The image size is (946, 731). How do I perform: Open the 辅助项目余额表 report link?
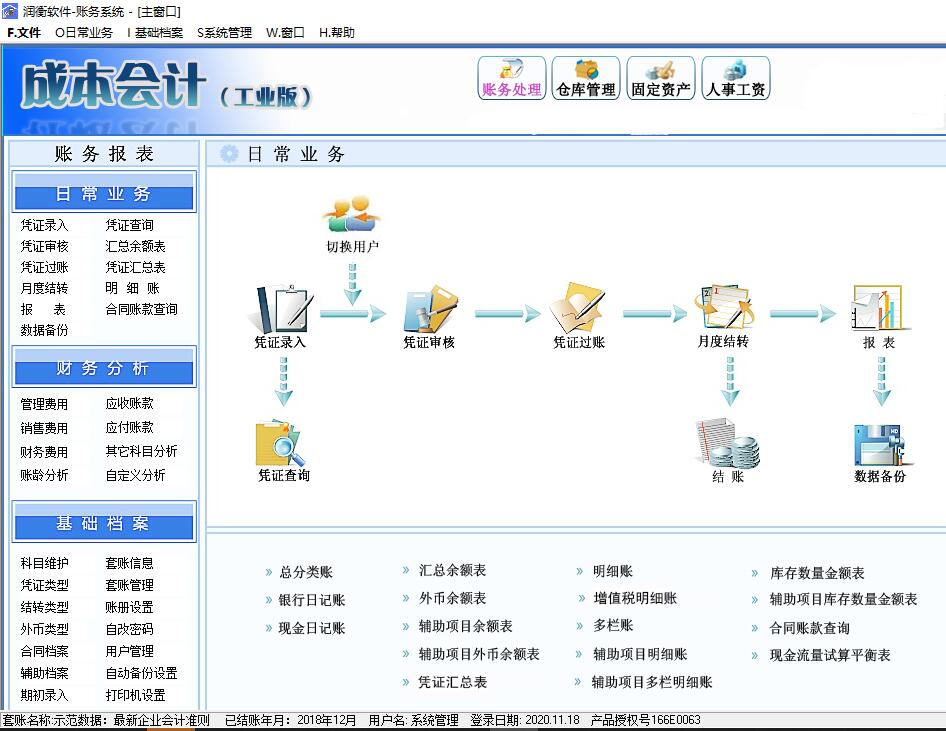pos(466,626)
